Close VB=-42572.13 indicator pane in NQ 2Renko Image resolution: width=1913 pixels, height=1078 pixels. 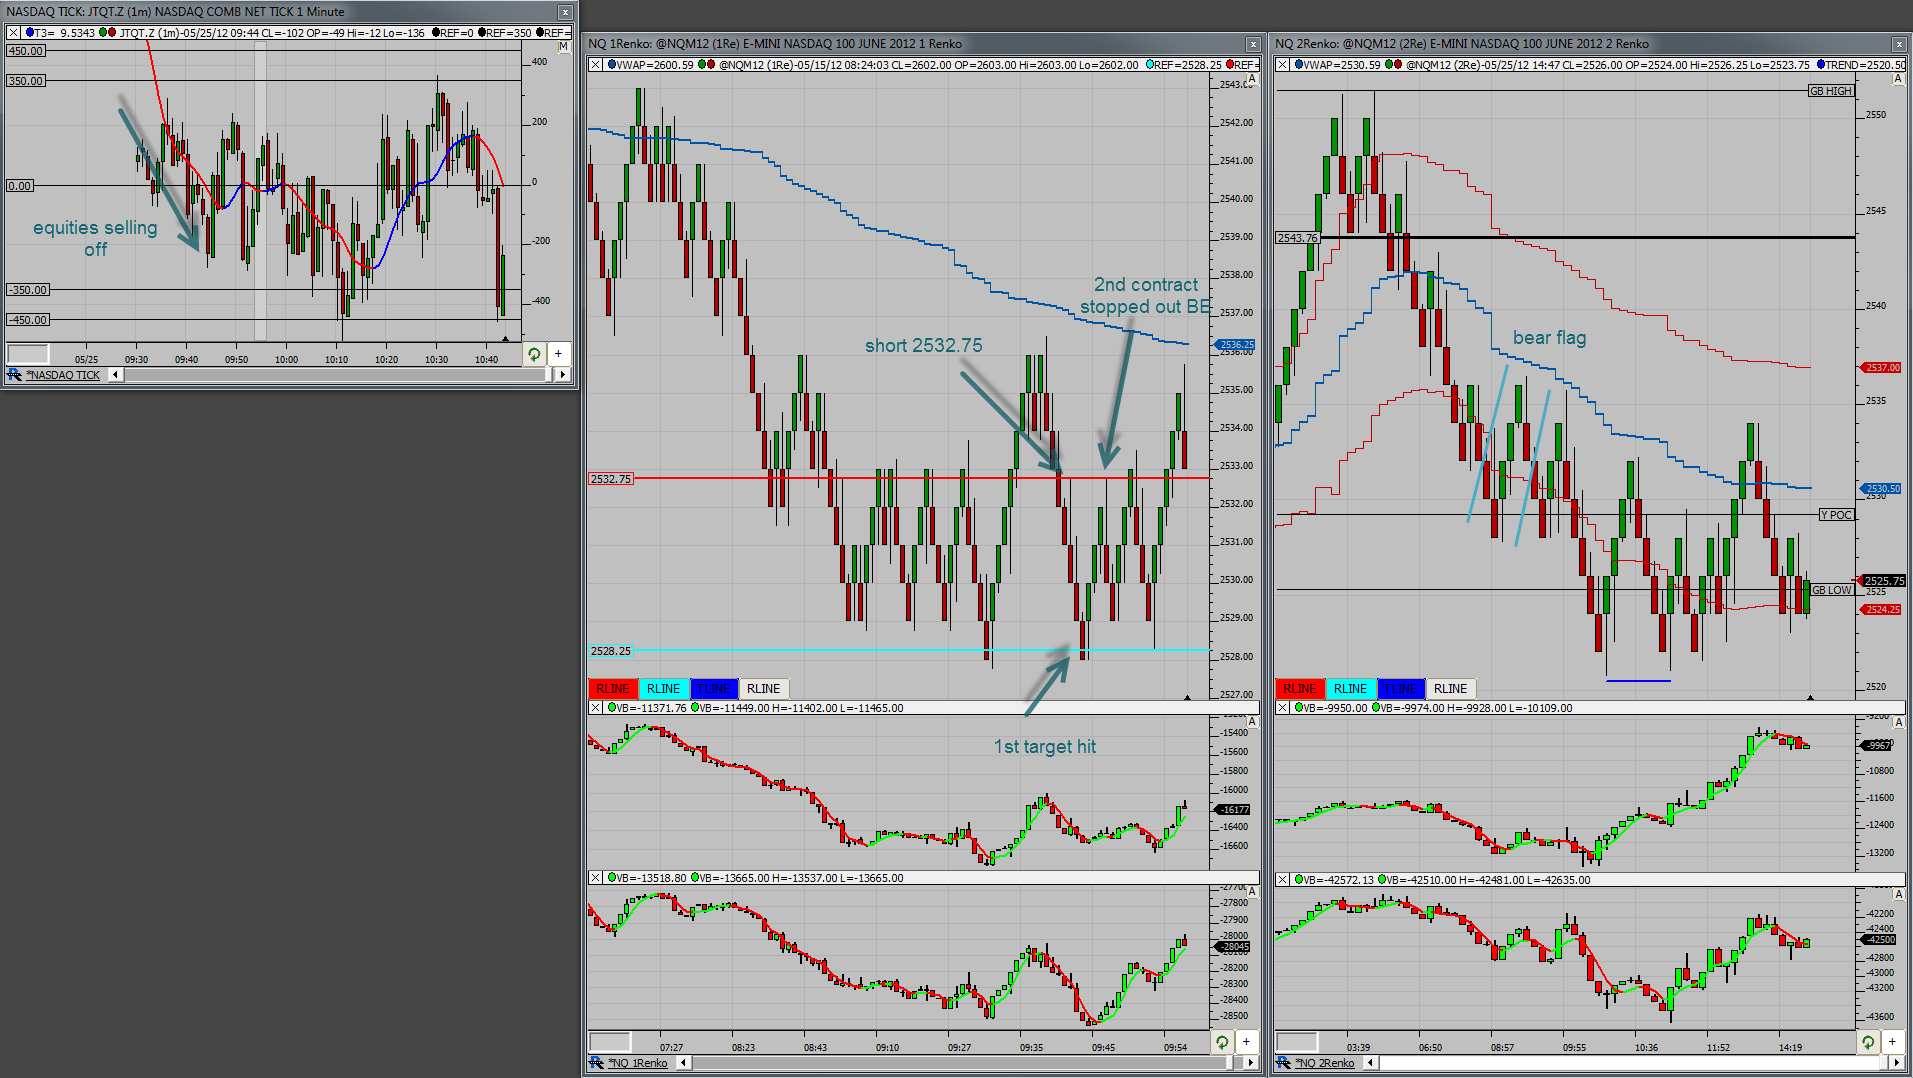[1283, 880]
